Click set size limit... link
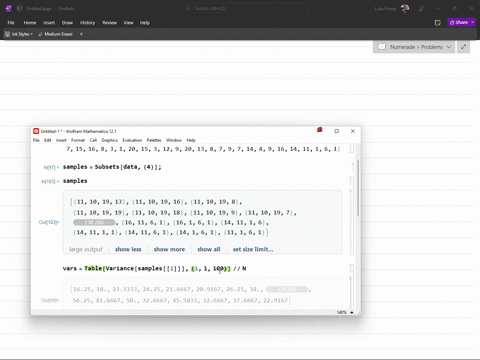This screenshot has width=480, height=360. pyautogui.click(x=253, y=249)
